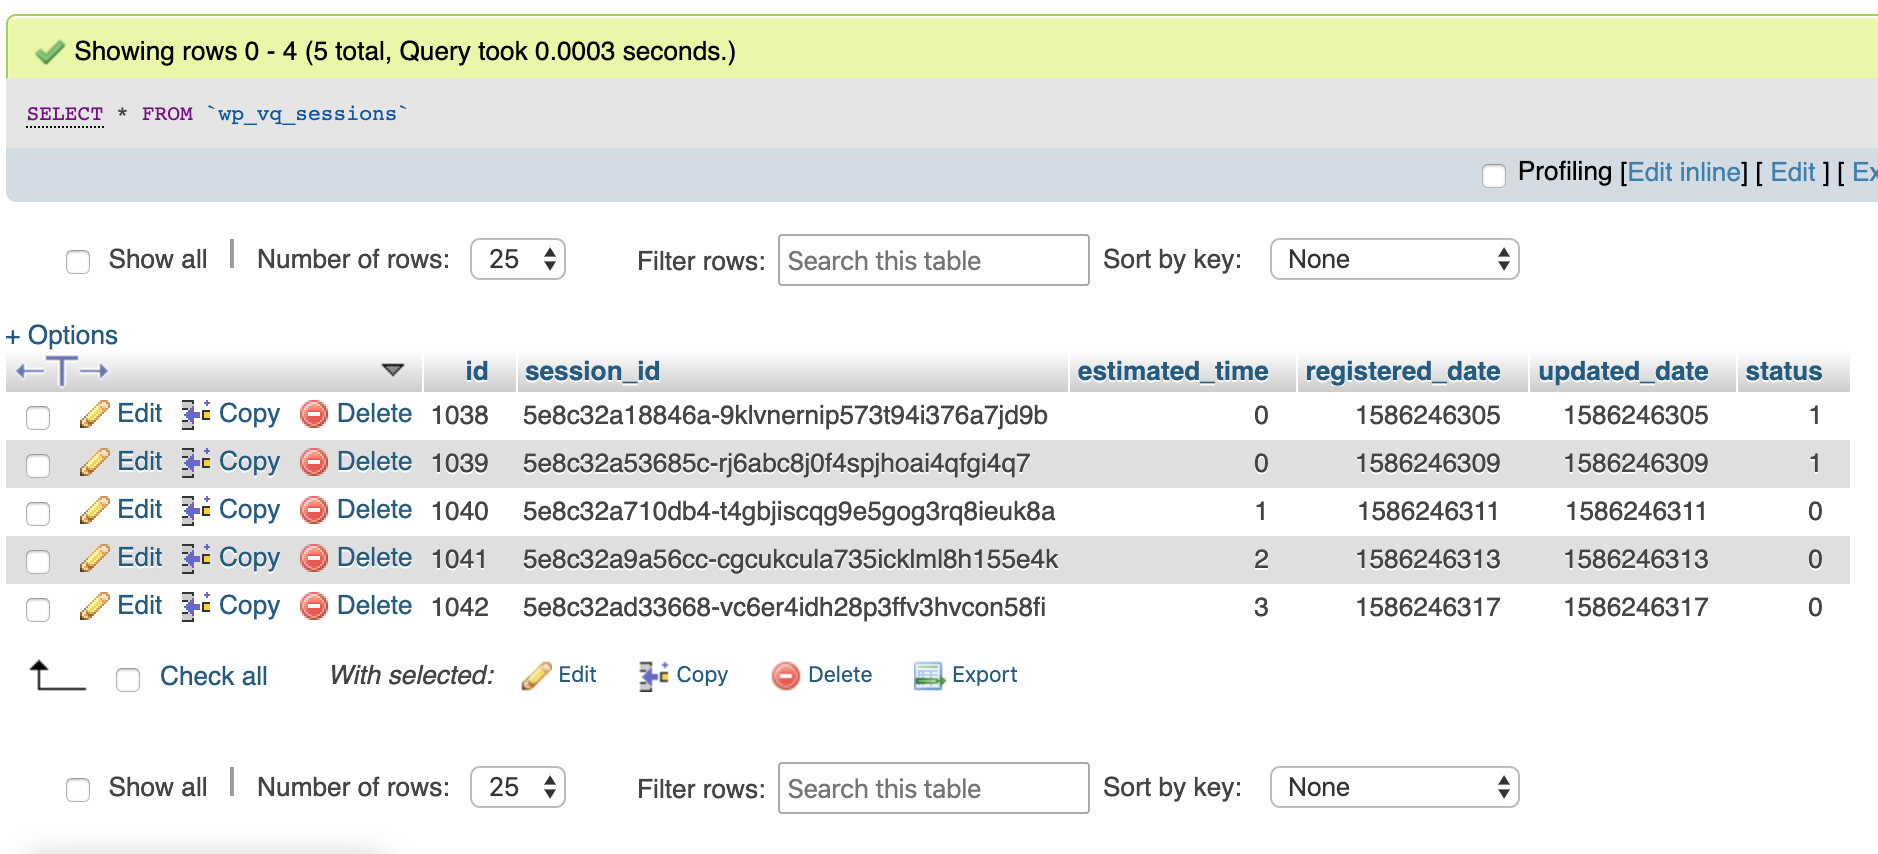Image resolution: width=1878 pixels, height=854 pixels.
Task: Click the red Delete icon in row 1039
Action: click(x=314, y=462)
